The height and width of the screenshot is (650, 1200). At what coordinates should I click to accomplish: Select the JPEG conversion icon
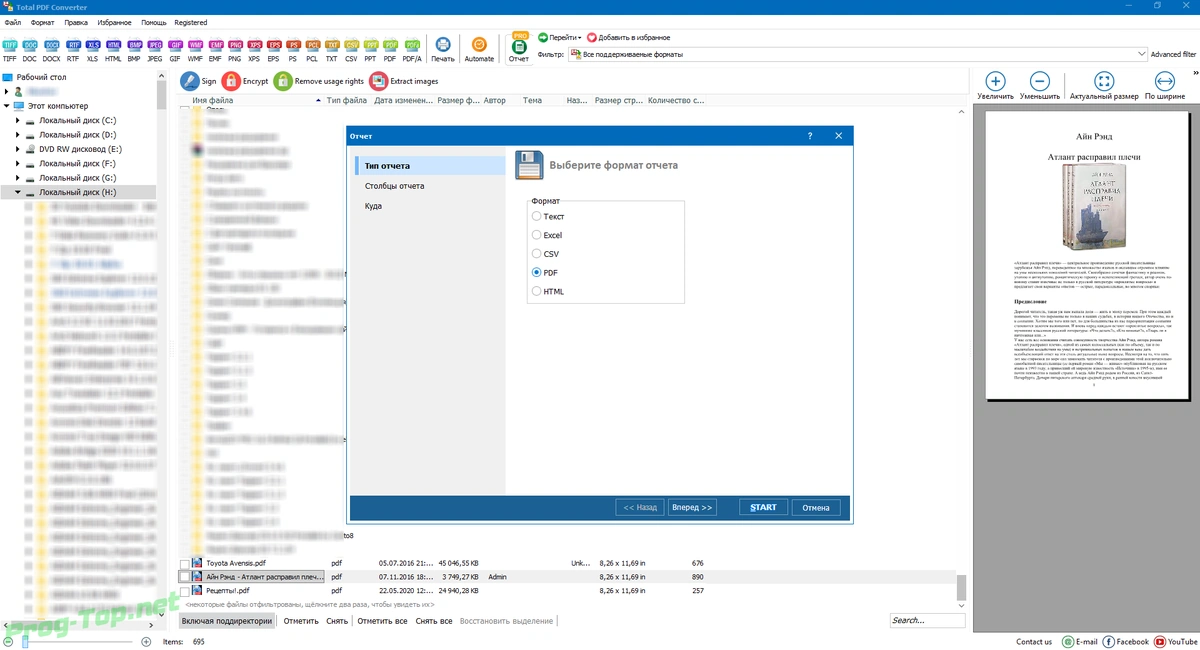coord(154,49)
